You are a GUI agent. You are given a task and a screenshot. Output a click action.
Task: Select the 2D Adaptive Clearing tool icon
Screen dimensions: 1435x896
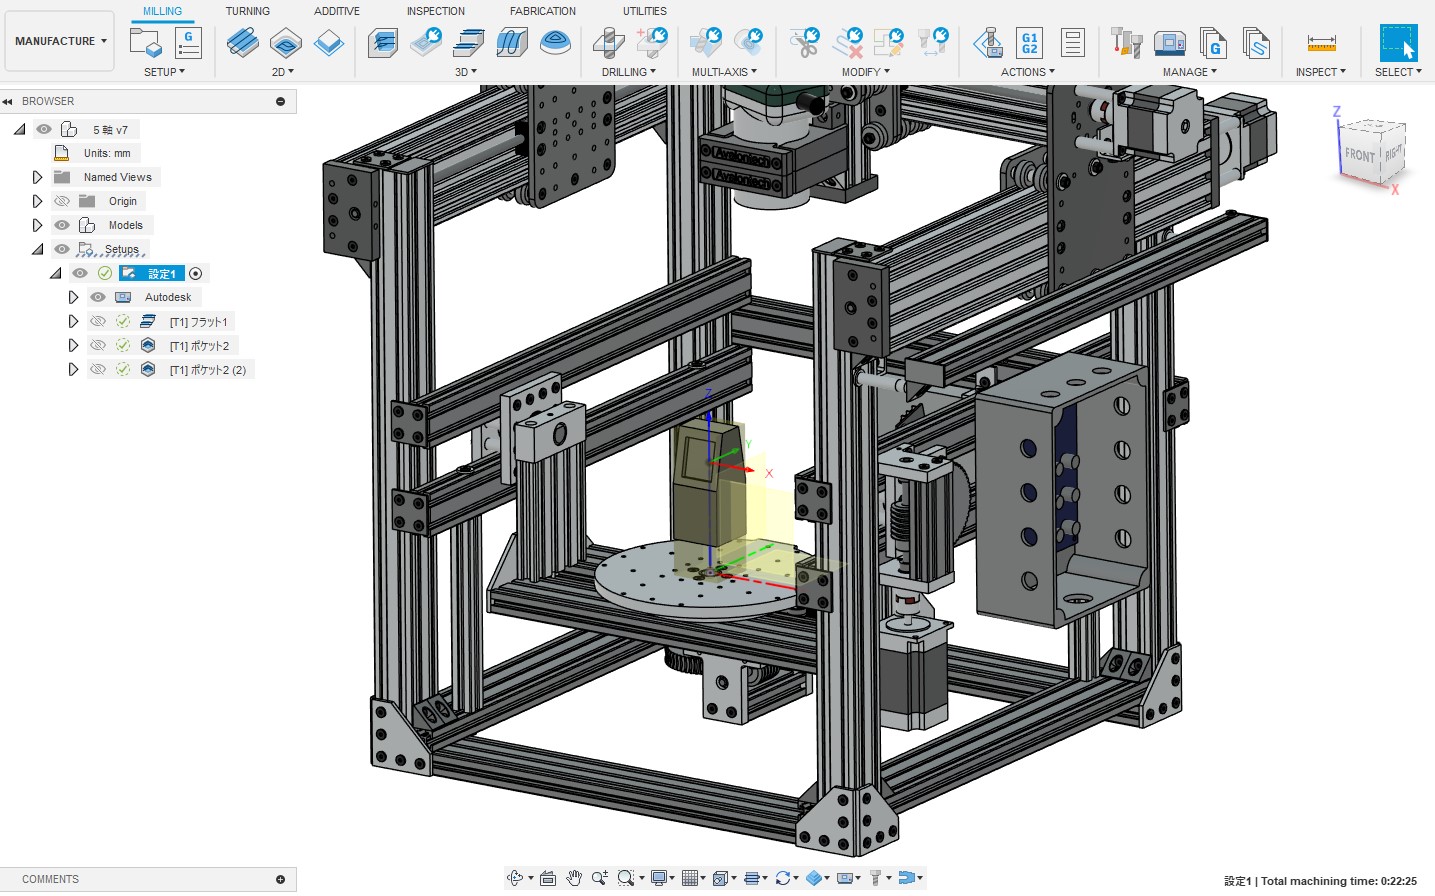click(x=243, y=43)
